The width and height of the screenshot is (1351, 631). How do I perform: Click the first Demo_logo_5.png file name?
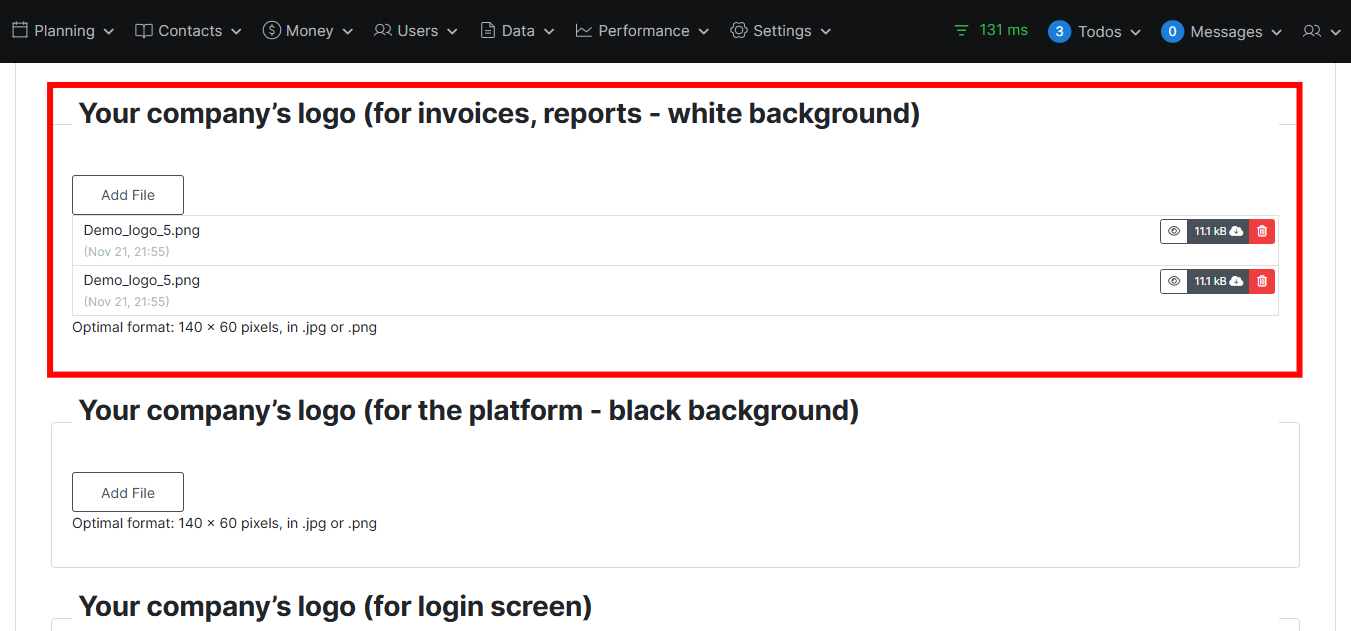pyautogui.click(x=142, y=230)
